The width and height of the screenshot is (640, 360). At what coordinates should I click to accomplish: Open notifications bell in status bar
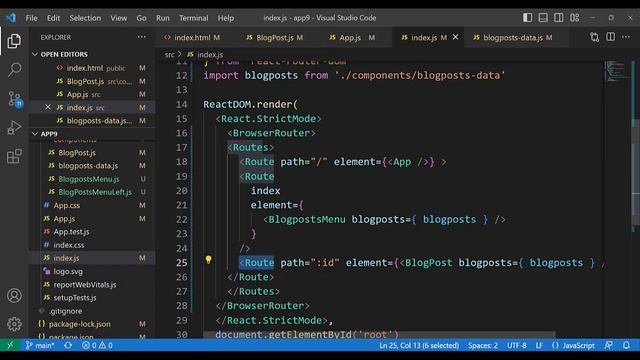[x=626, y=345]
